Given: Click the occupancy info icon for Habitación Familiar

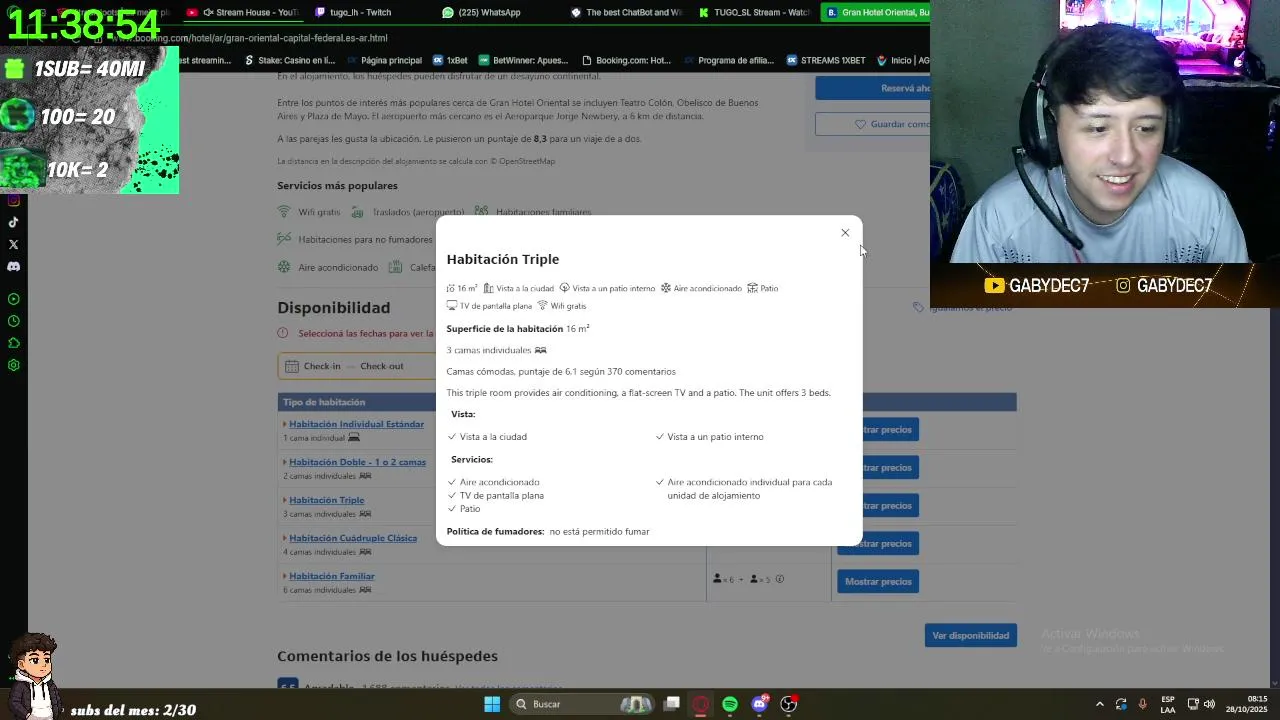Looking at the screenshot, I should pos(780,579).
